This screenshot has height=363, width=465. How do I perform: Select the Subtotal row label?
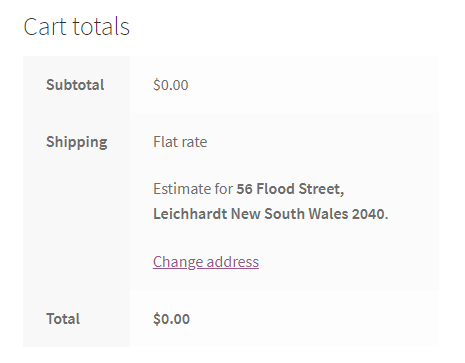tap(75, 85)
